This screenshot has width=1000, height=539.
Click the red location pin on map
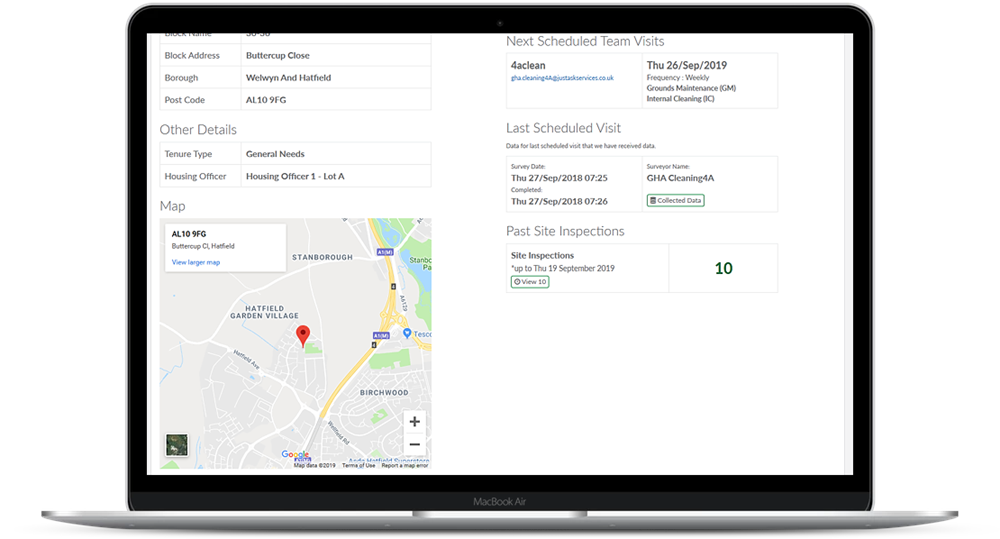(x=303, y=335)
